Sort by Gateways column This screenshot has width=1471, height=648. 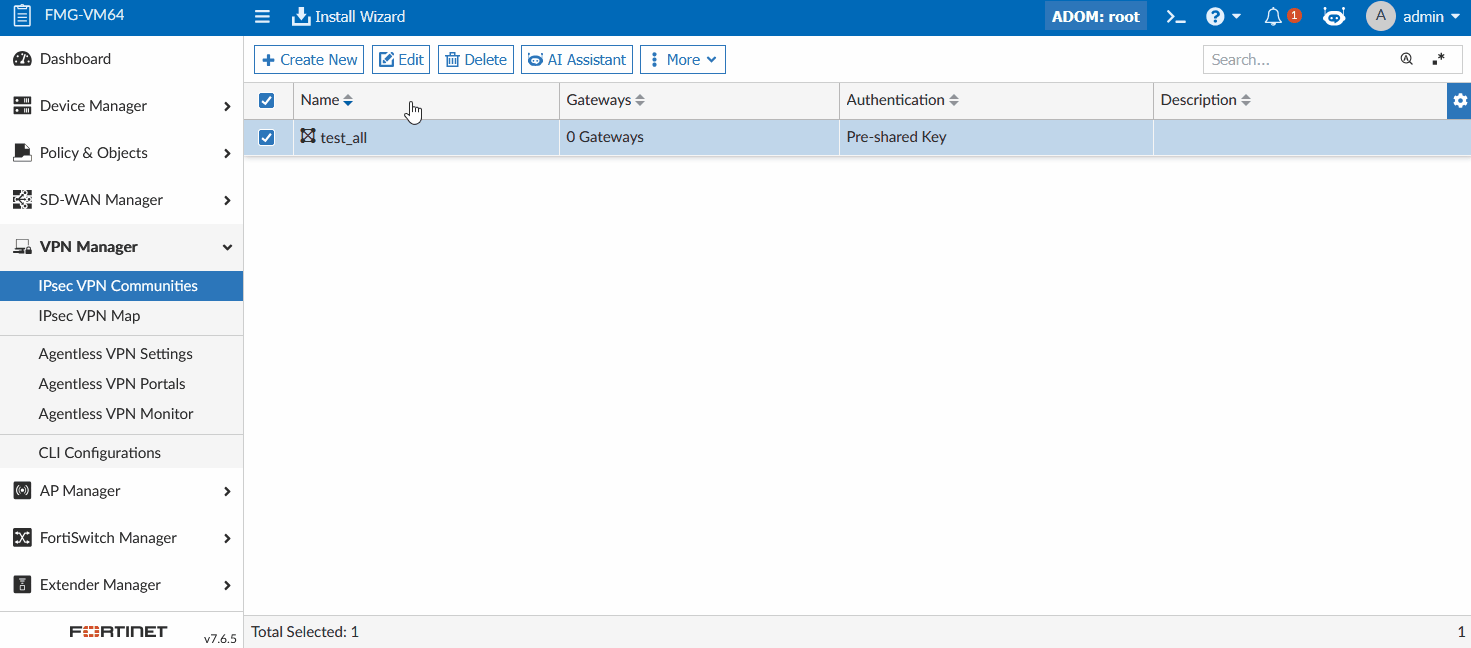(606, 101)
